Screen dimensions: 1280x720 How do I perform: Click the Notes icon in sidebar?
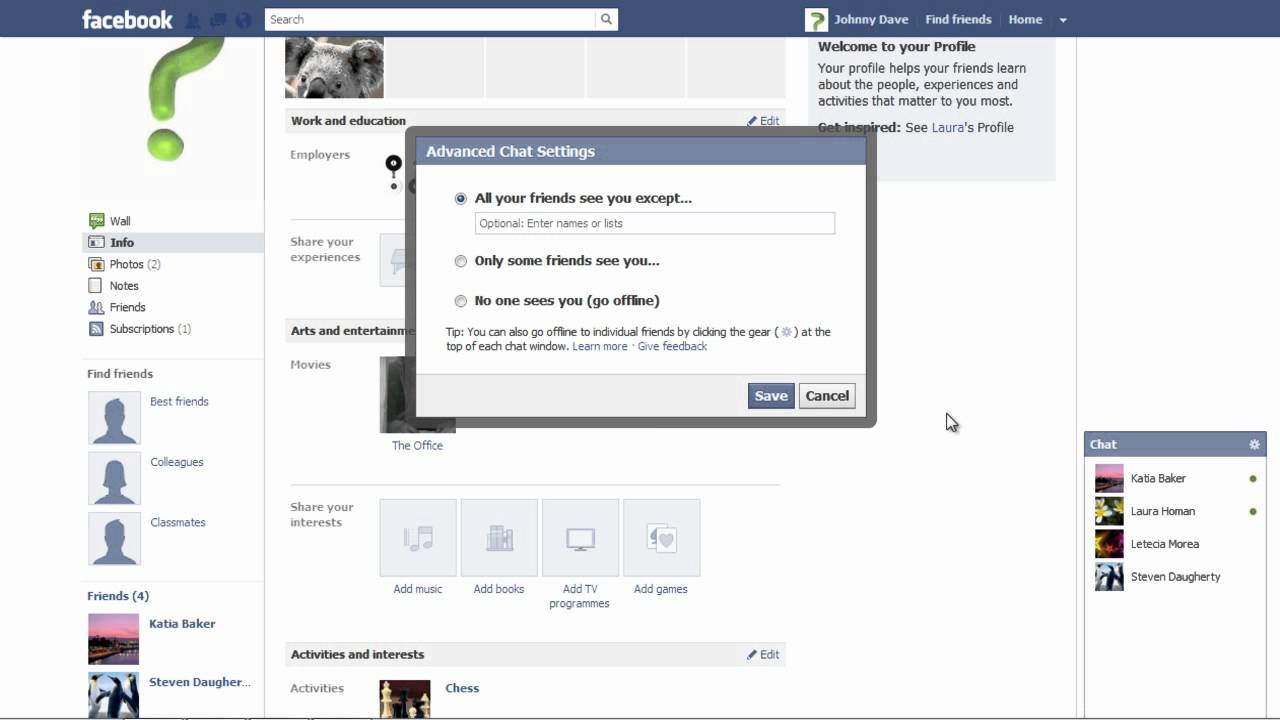[x=96, y=286]
